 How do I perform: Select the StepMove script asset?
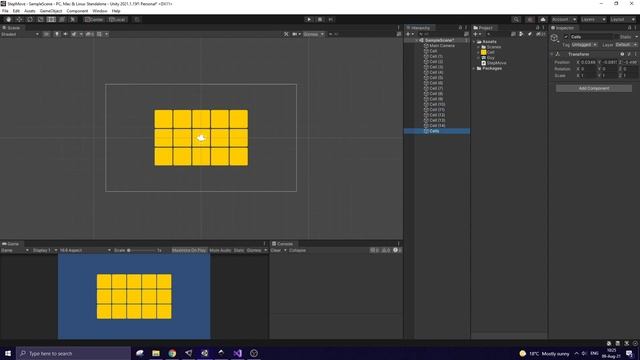coord(494,63)
